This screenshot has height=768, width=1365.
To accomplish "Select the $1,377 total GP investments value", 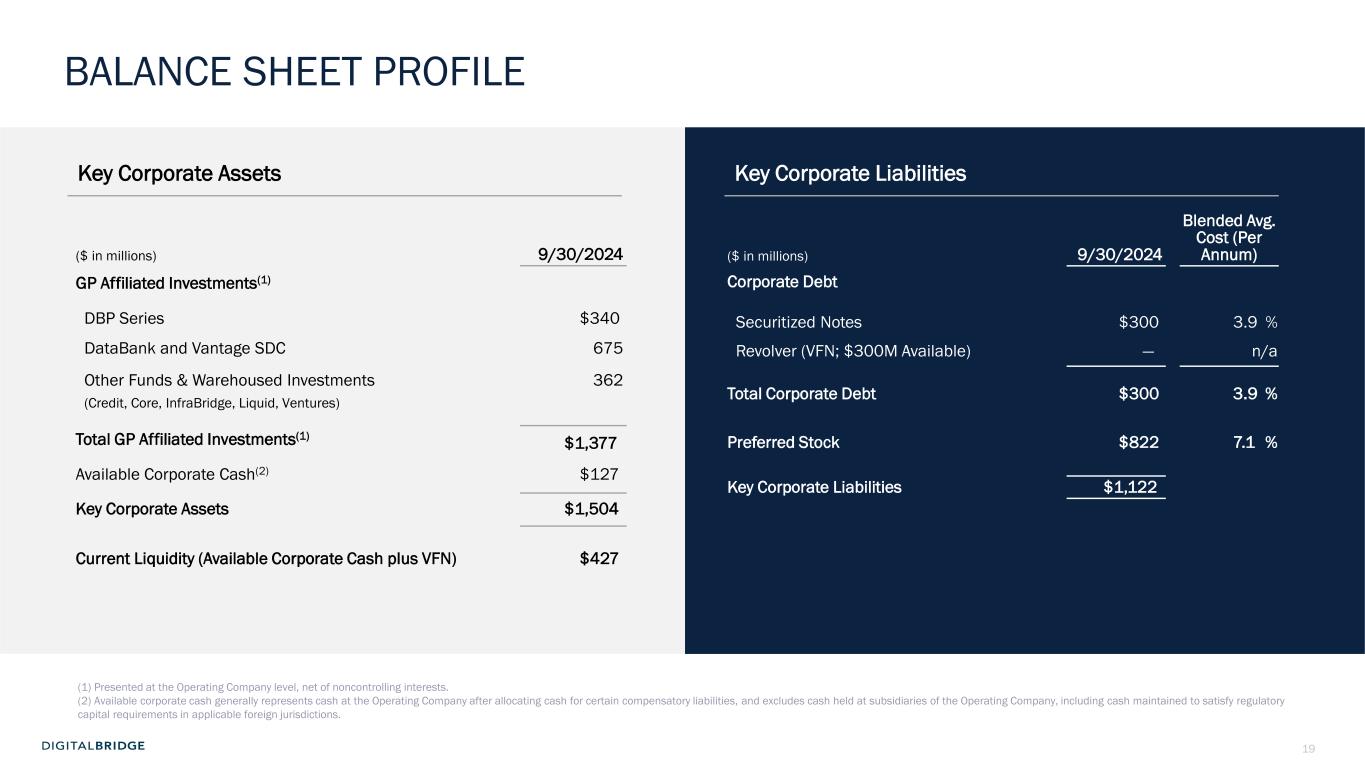I will pyautogui.click(x=590, y=443).
